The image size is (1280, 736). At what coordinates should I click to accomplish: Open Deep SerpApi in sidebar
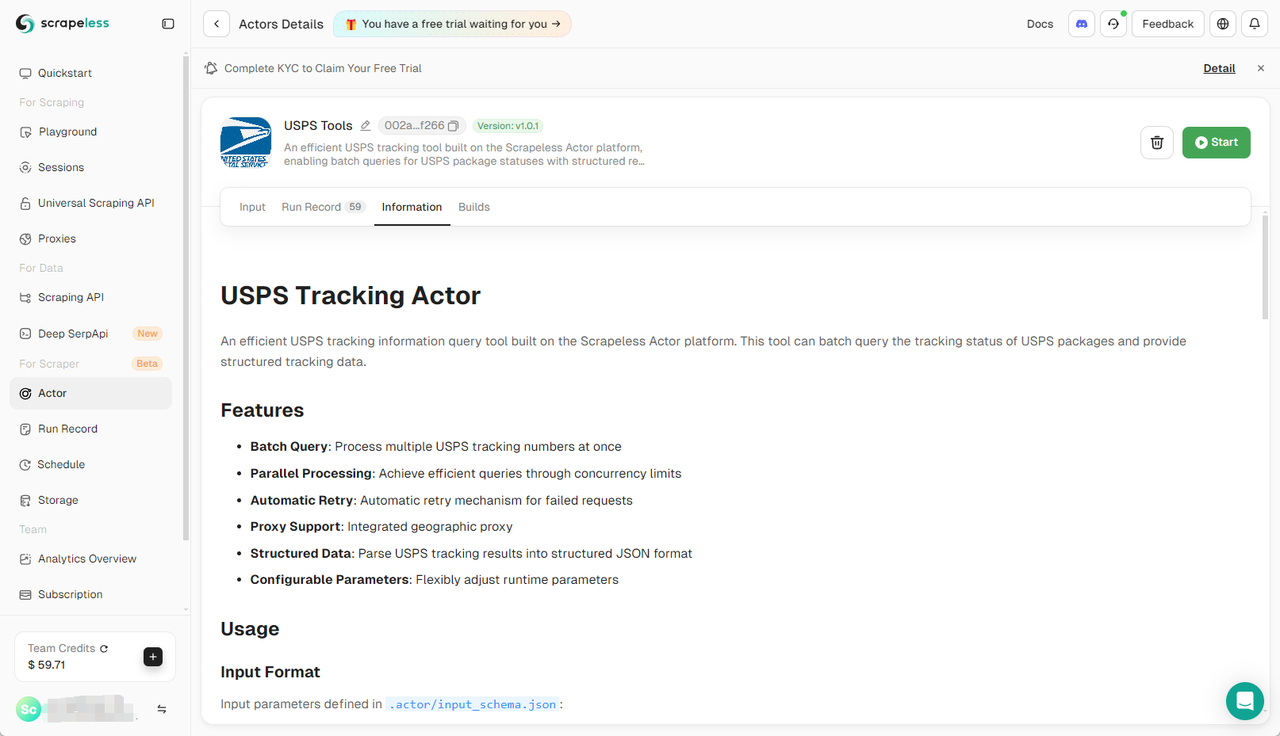pos(91,333)
